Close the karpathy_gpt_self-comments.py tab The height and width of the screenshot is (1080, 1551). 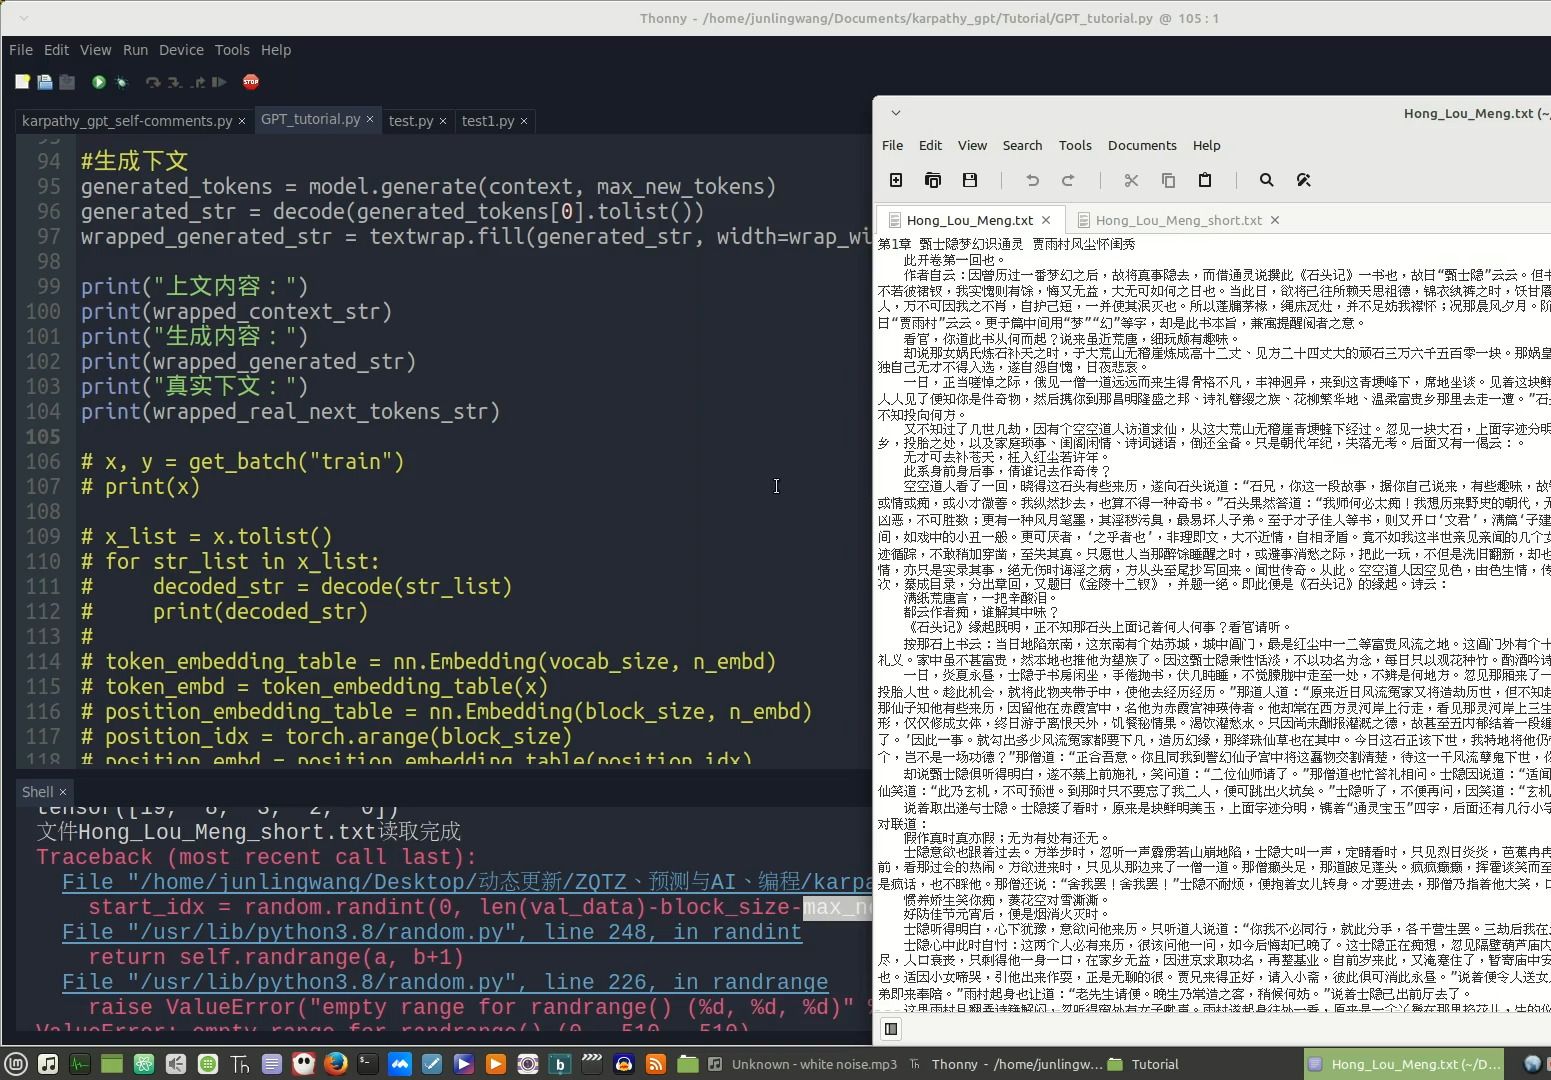tap(242, 121)
